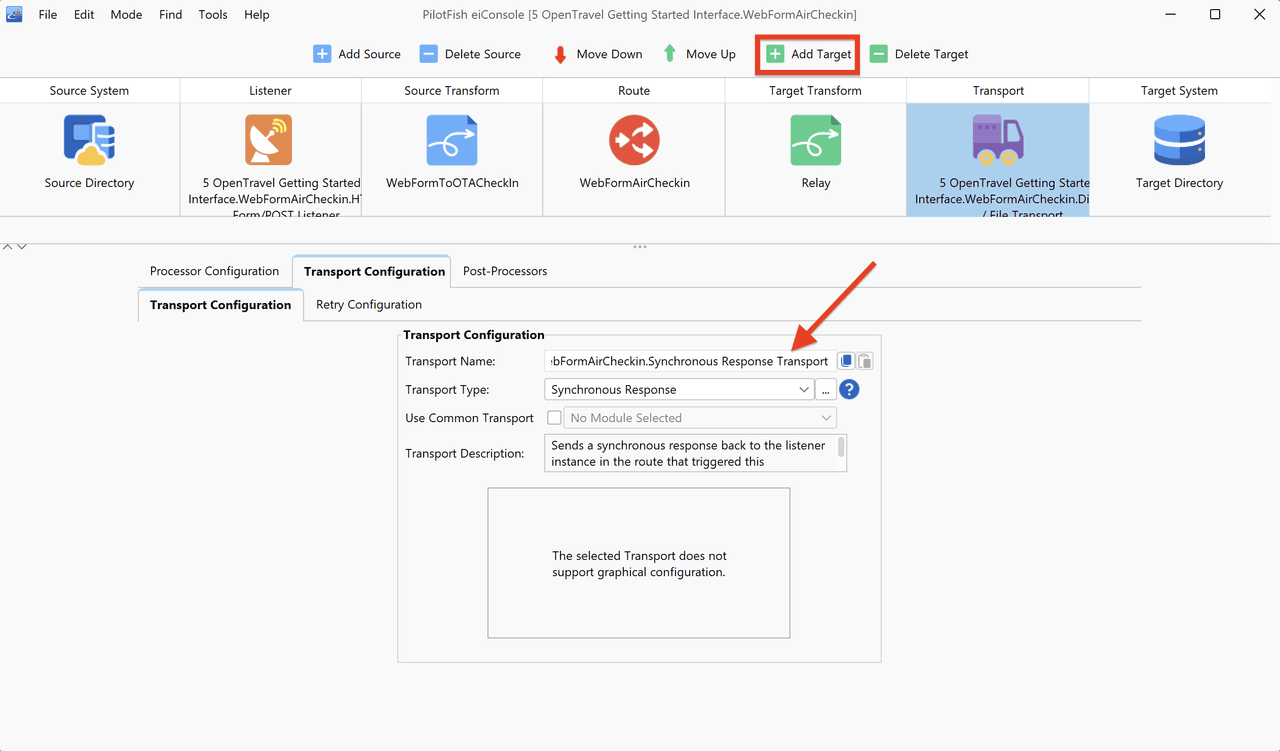Click the Add Target button
The image size is (1280, 751).
pos(808,54)
